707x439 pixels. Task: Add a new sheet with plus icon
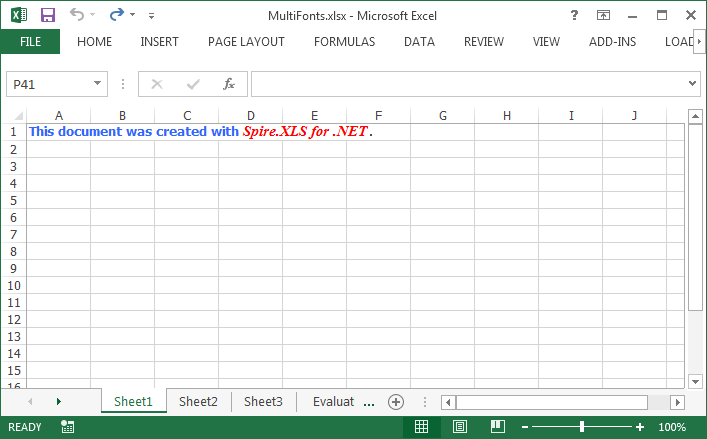click(x=396, y=402)
